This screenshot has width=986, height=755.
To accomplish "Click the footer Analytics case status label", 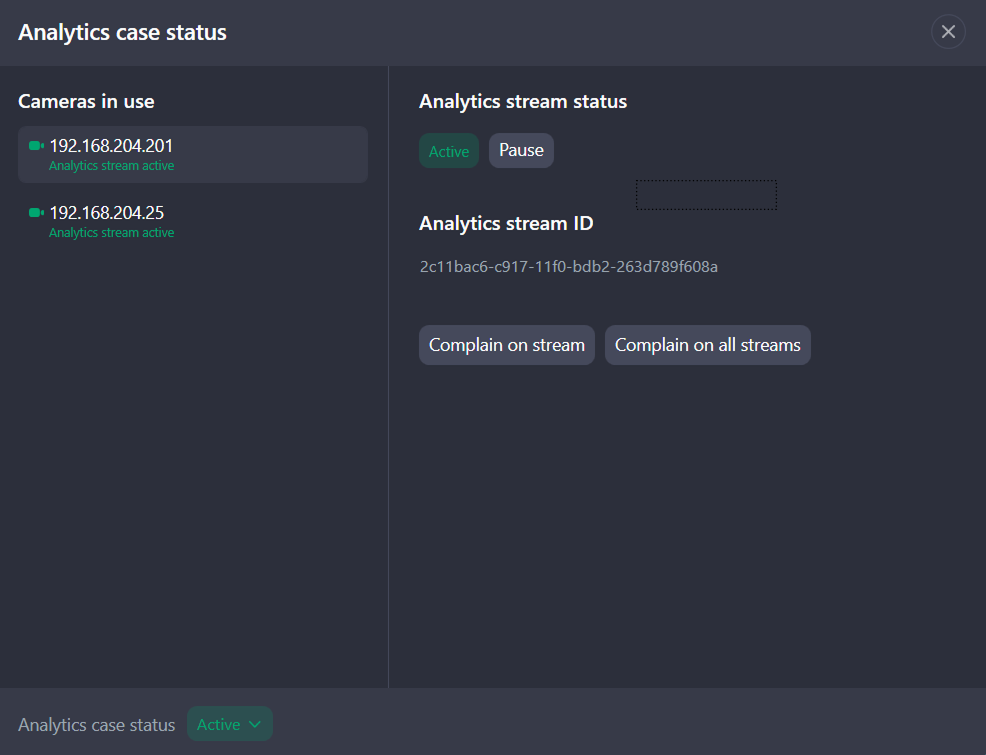I will tap(96, 725).
